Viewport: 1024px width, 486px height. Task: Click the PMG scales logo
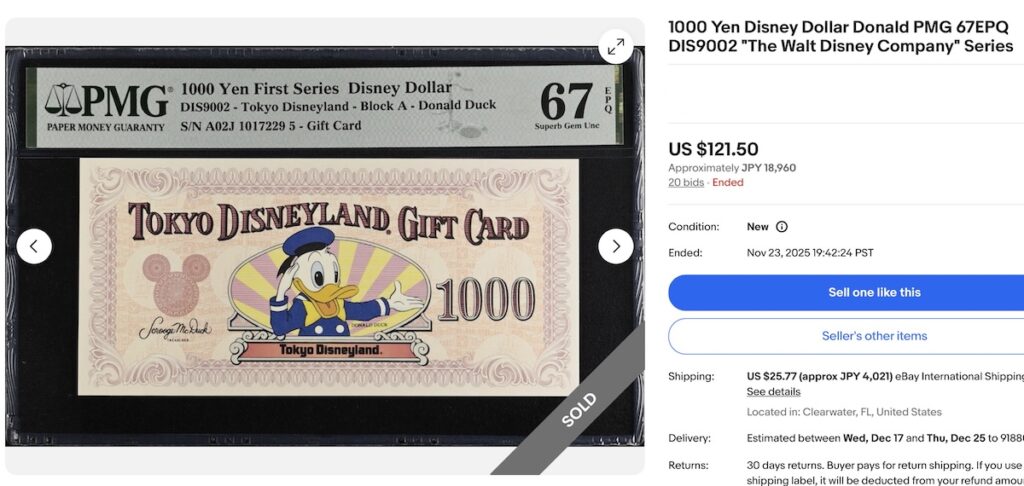[63, 100]
